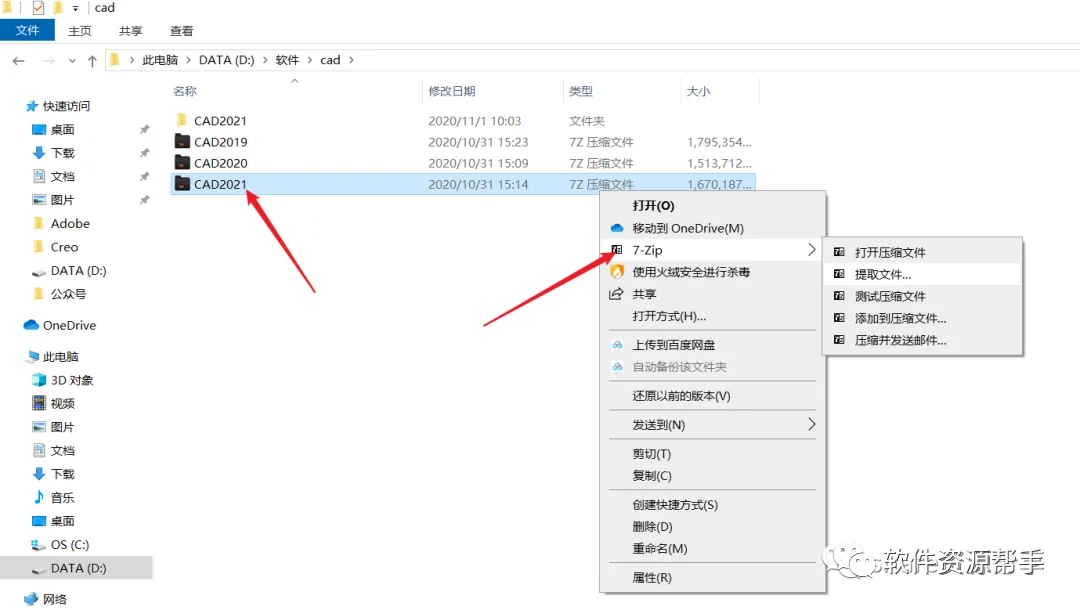Image resolution: width=1080 pixels, height=610 pixels.
Task: Click the CAD2021 7Z archive icon
Action: (x=182, y=184)
